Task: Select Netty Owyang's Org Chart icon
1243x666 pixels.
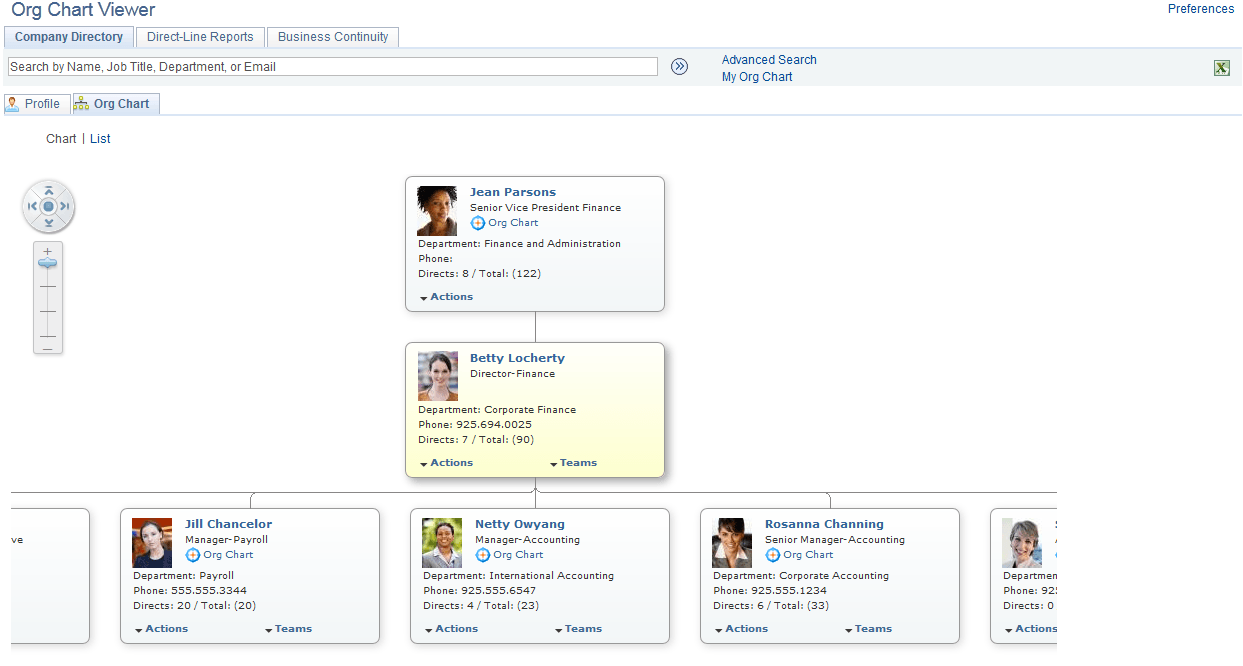Action: coord(481,554)
